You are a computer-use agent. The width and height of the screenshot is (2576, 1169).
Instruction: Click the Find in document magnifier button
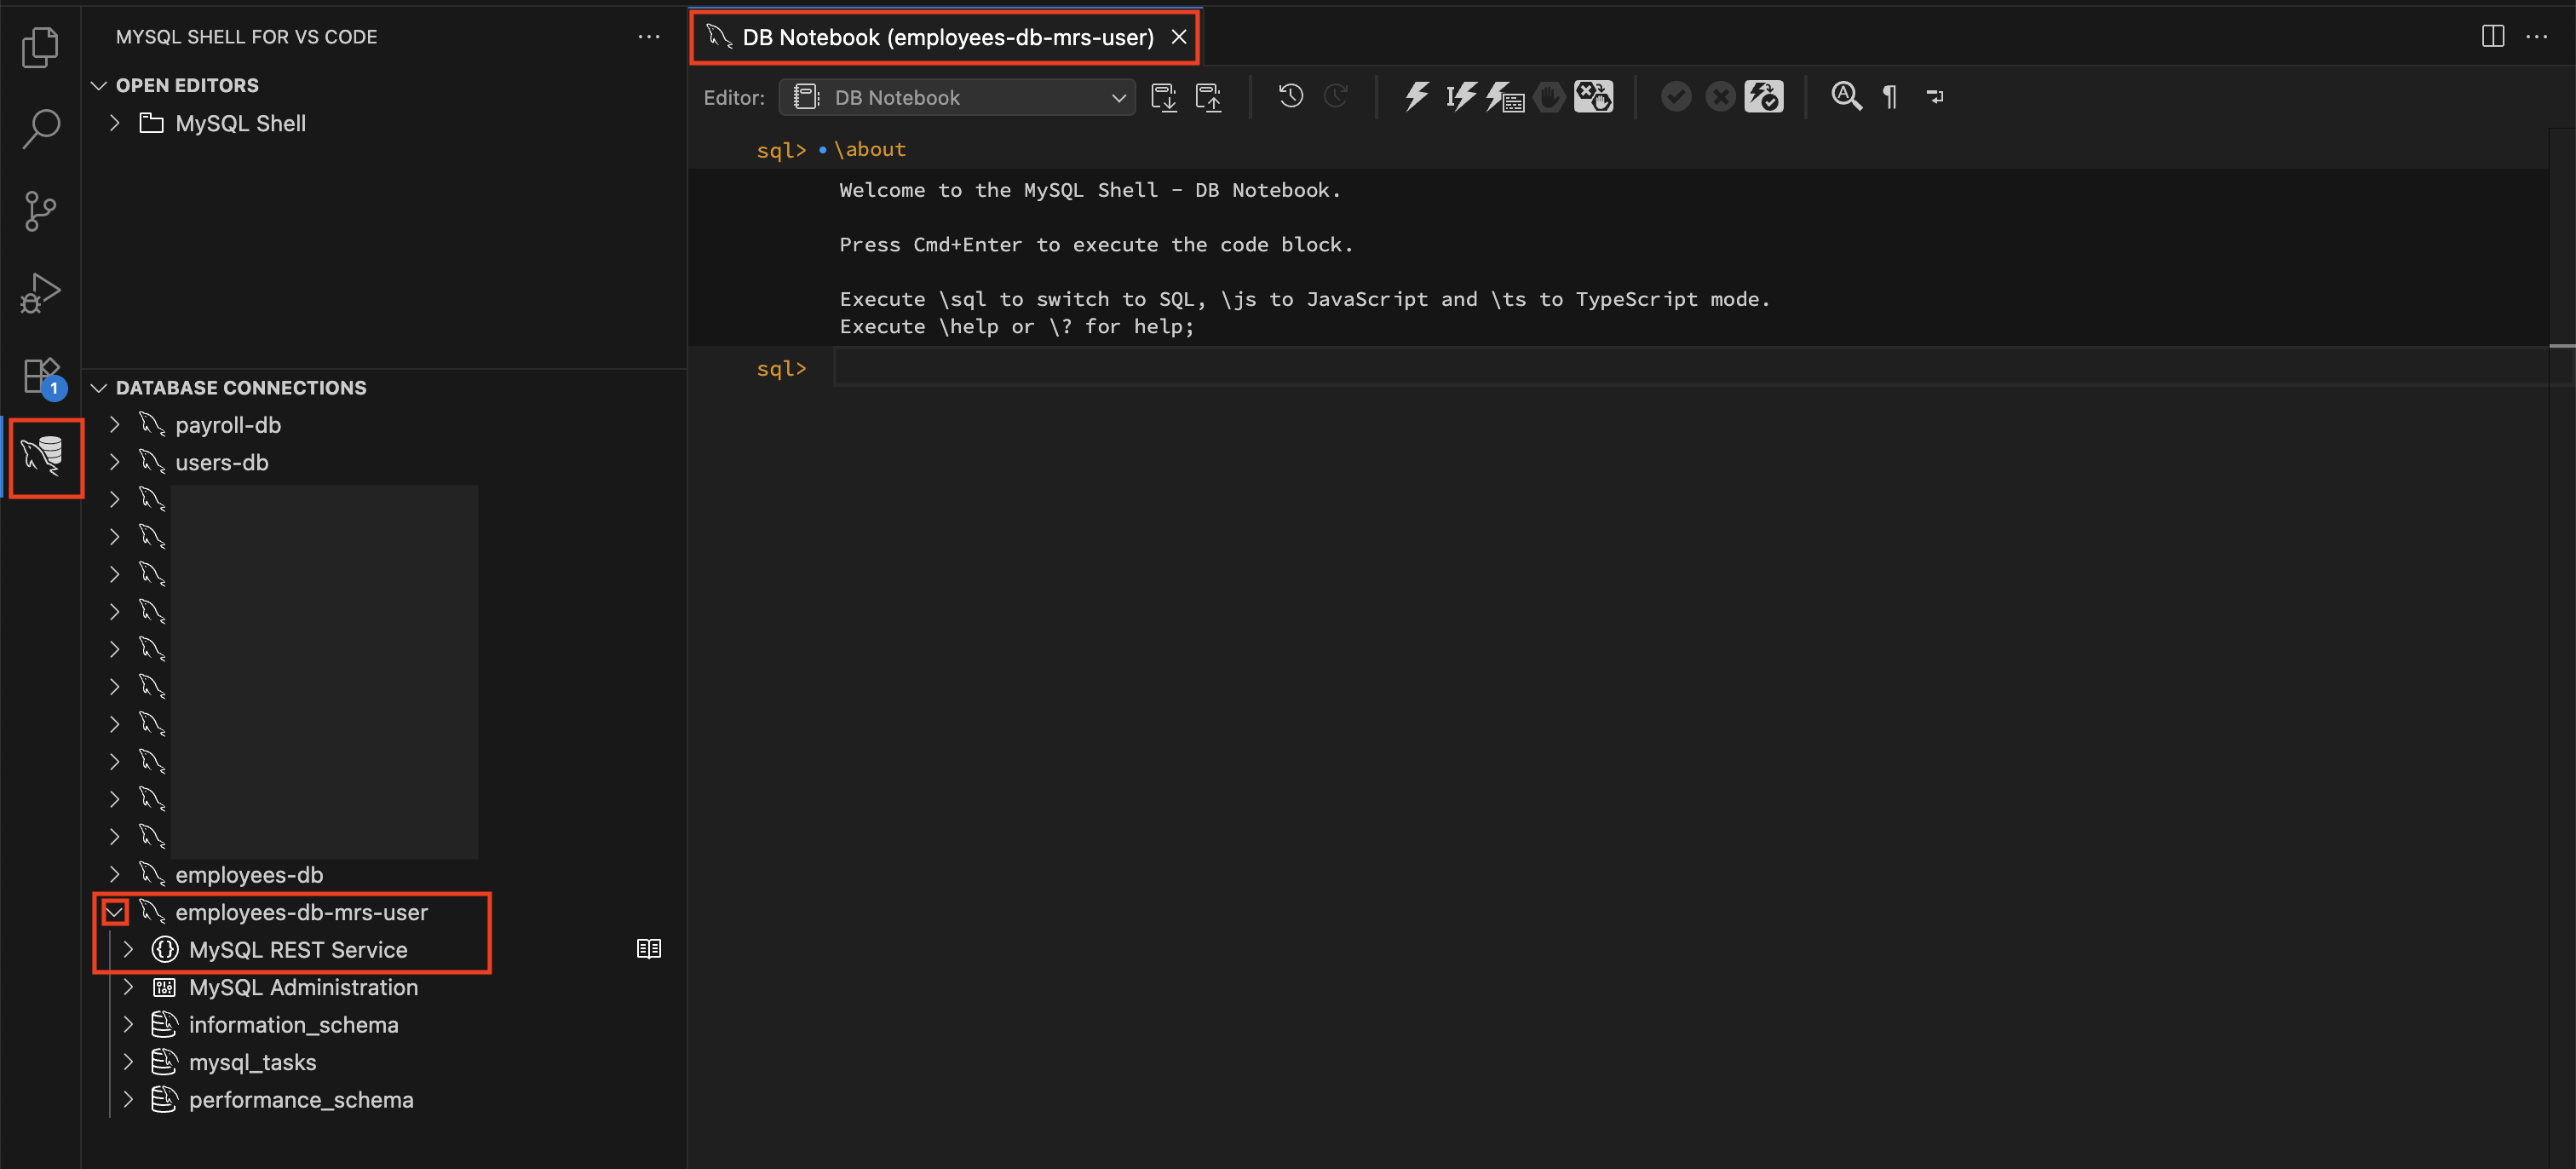[1846, 96]
